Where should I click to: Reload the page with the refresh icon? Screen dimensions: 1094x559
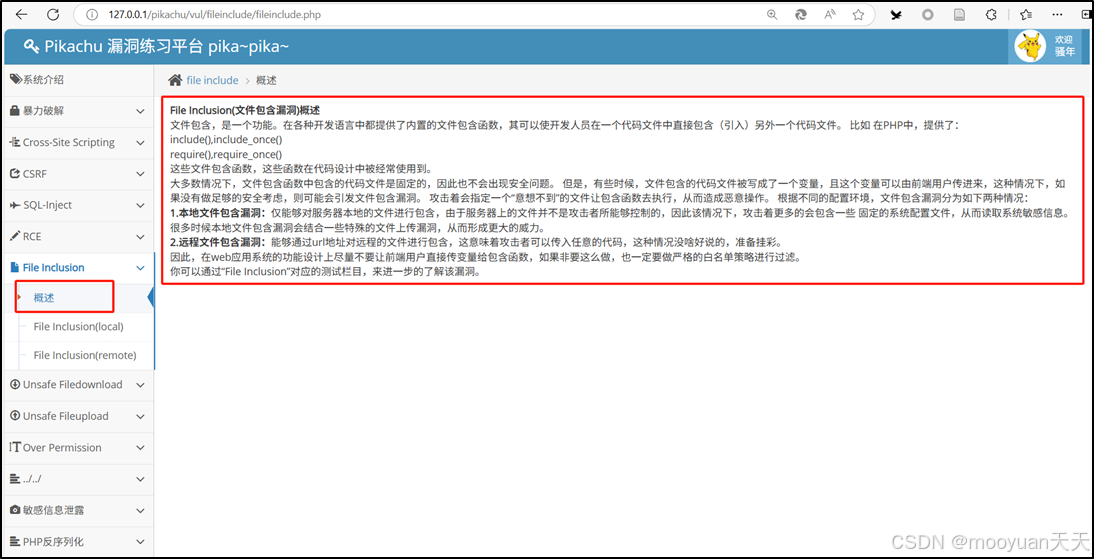(53, 14)
